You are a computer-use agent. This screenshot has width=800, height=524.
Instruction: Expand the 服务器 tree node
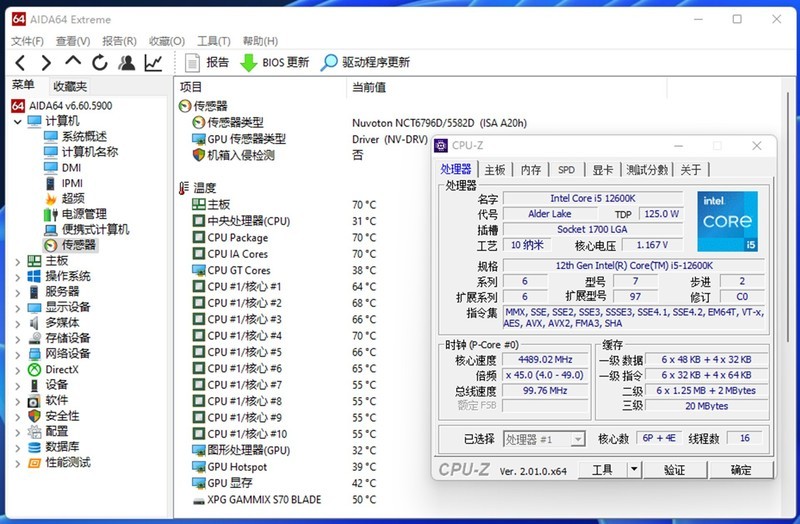point(18,292)
